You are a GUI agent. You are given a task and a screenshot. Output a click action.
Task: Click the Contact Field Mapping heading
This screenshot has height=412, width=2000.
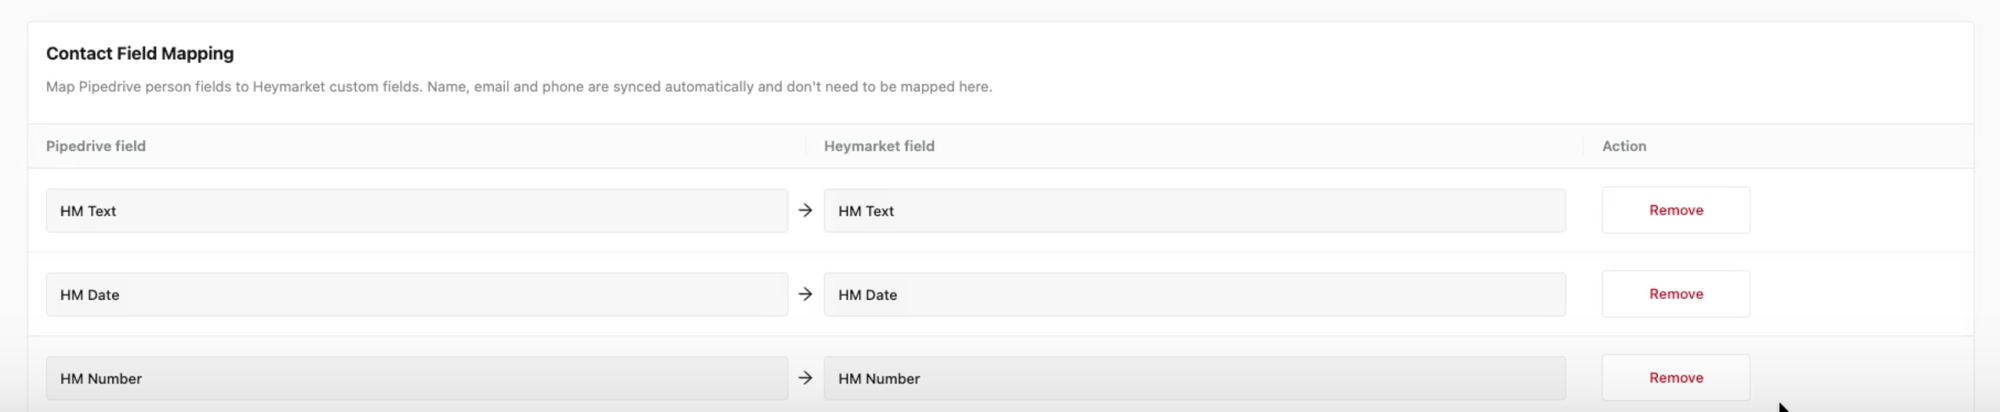tap(140, 54)
